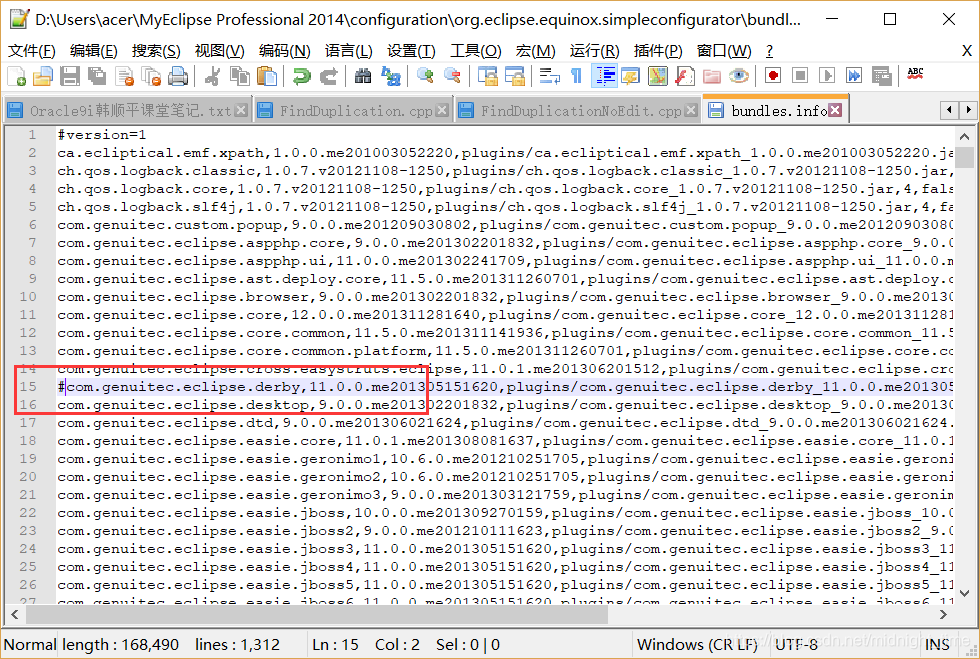Click the vertical scrollbar up arrow
This screenshot has width=980, height=659.
point(964,136)
